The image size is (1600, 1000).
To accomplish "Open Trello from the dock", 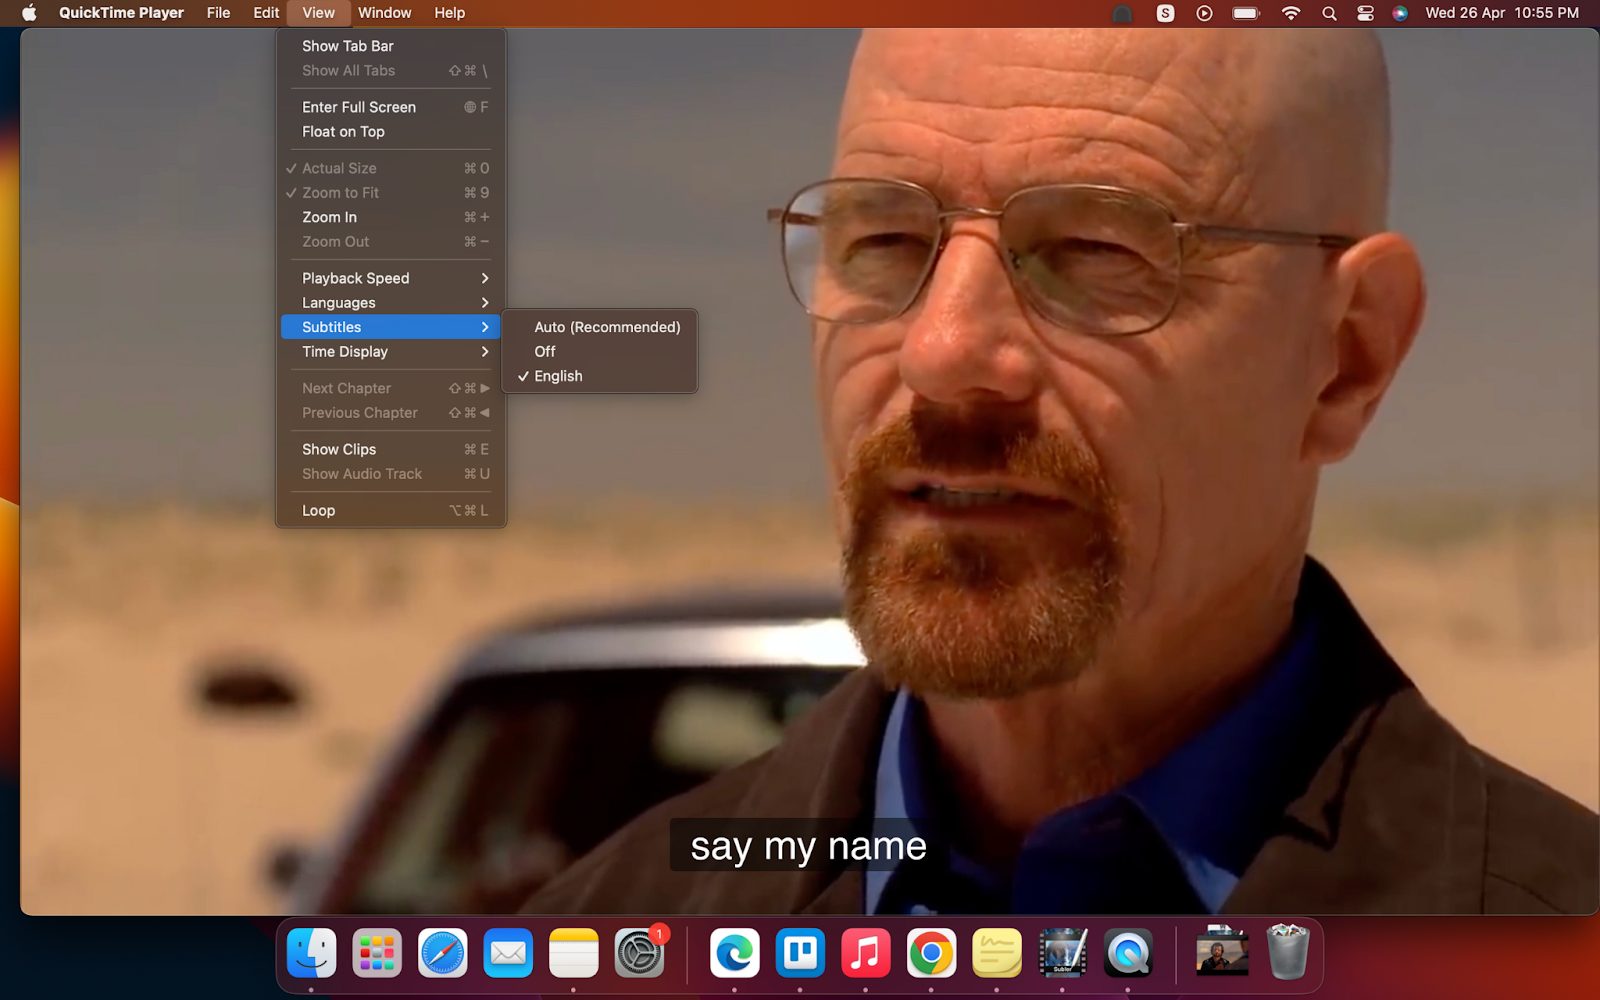I will [800, 953].
